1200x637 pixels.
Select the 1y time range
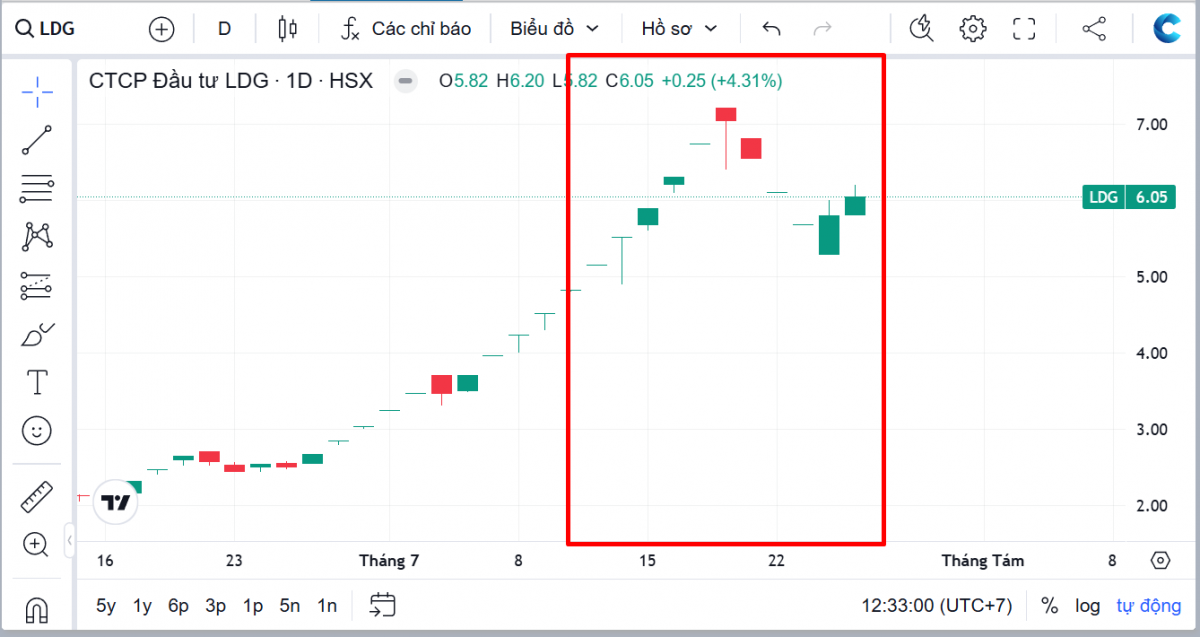click(x=142, y=605)
